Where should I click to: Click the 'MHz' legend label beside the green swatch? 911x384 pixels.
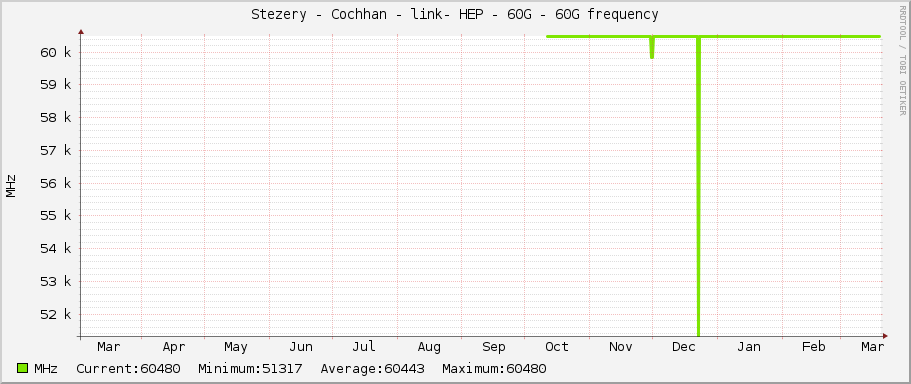pyautogui.click(x=46, y=368)
